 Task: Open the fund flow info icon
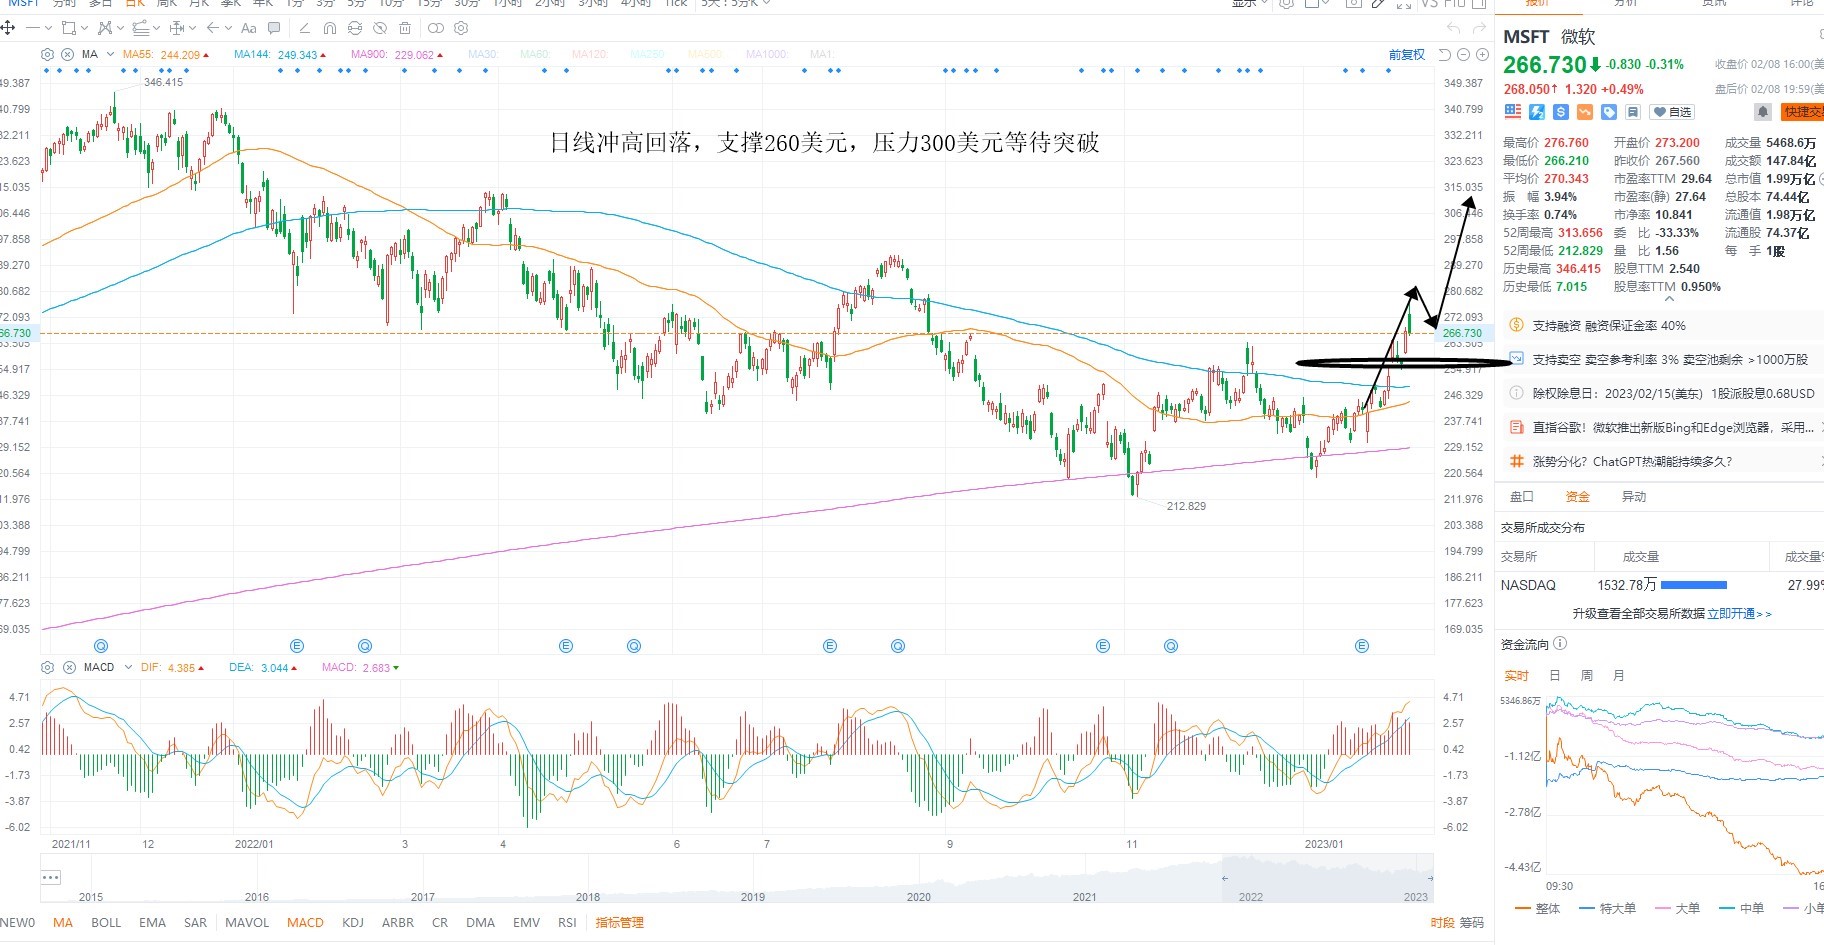[x=1560, y=644]
